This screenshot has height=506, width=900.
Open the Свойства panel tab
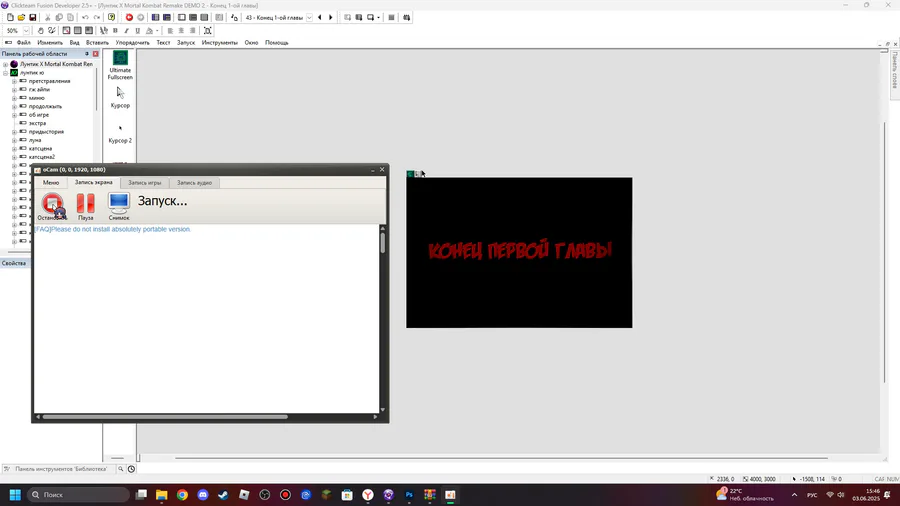(14, 263)
